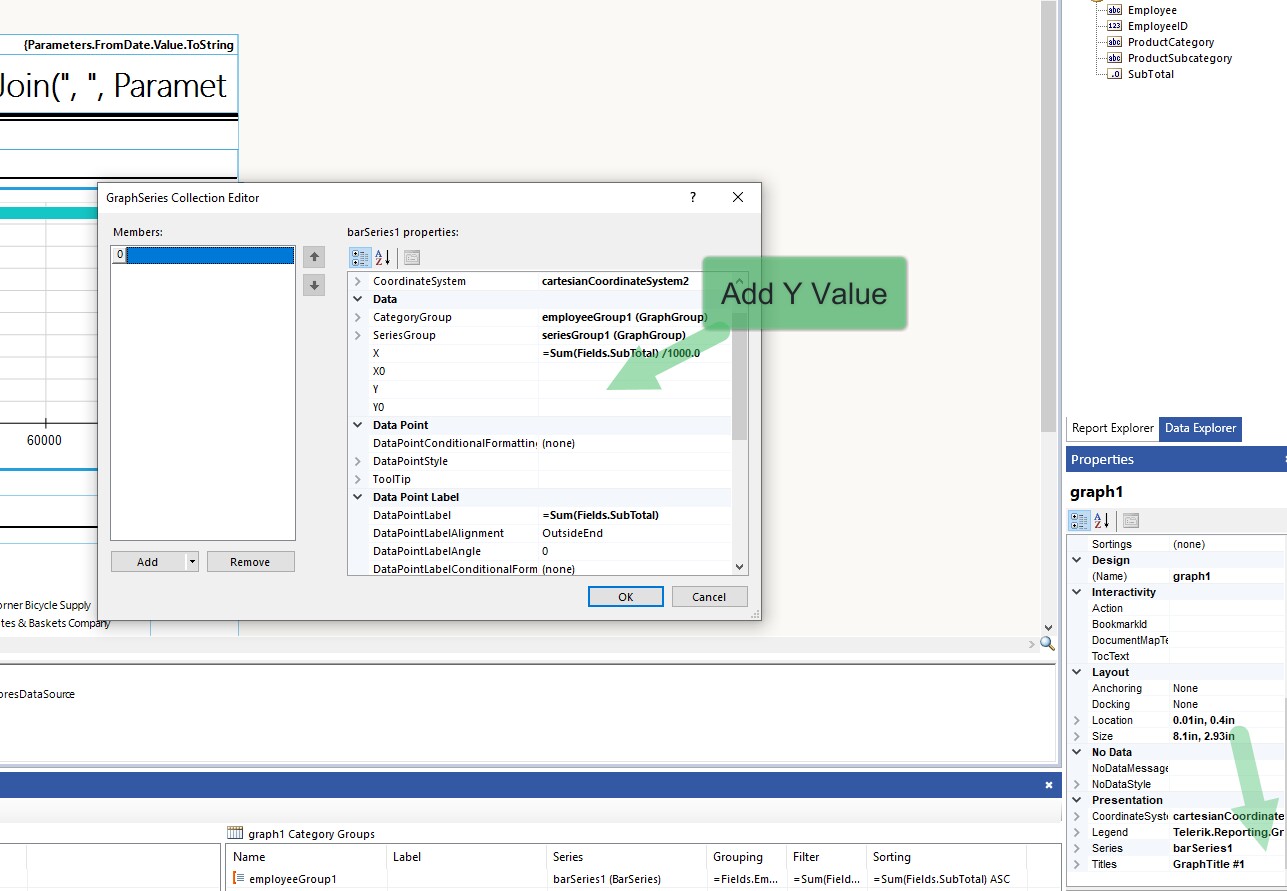Screen dimensions: 1287x891
Task: Click the dialog property grid scrollbar thumb
Action: click(x=740, y=380)
